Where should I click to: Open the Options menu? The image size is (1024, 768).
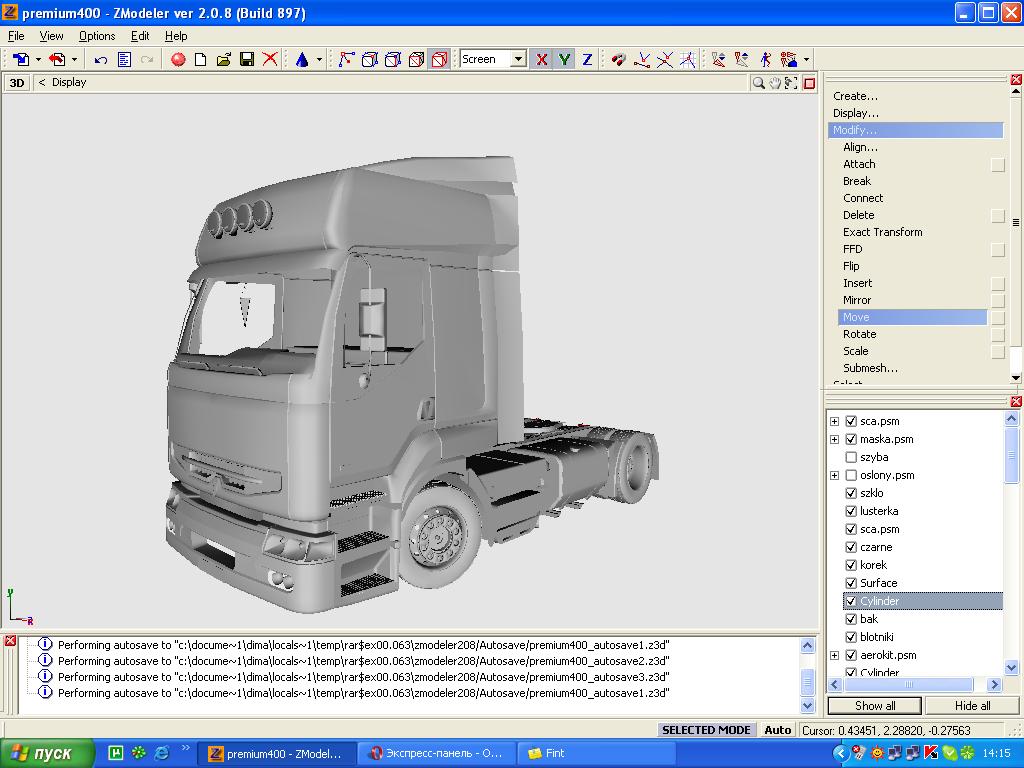pos(97,36)
